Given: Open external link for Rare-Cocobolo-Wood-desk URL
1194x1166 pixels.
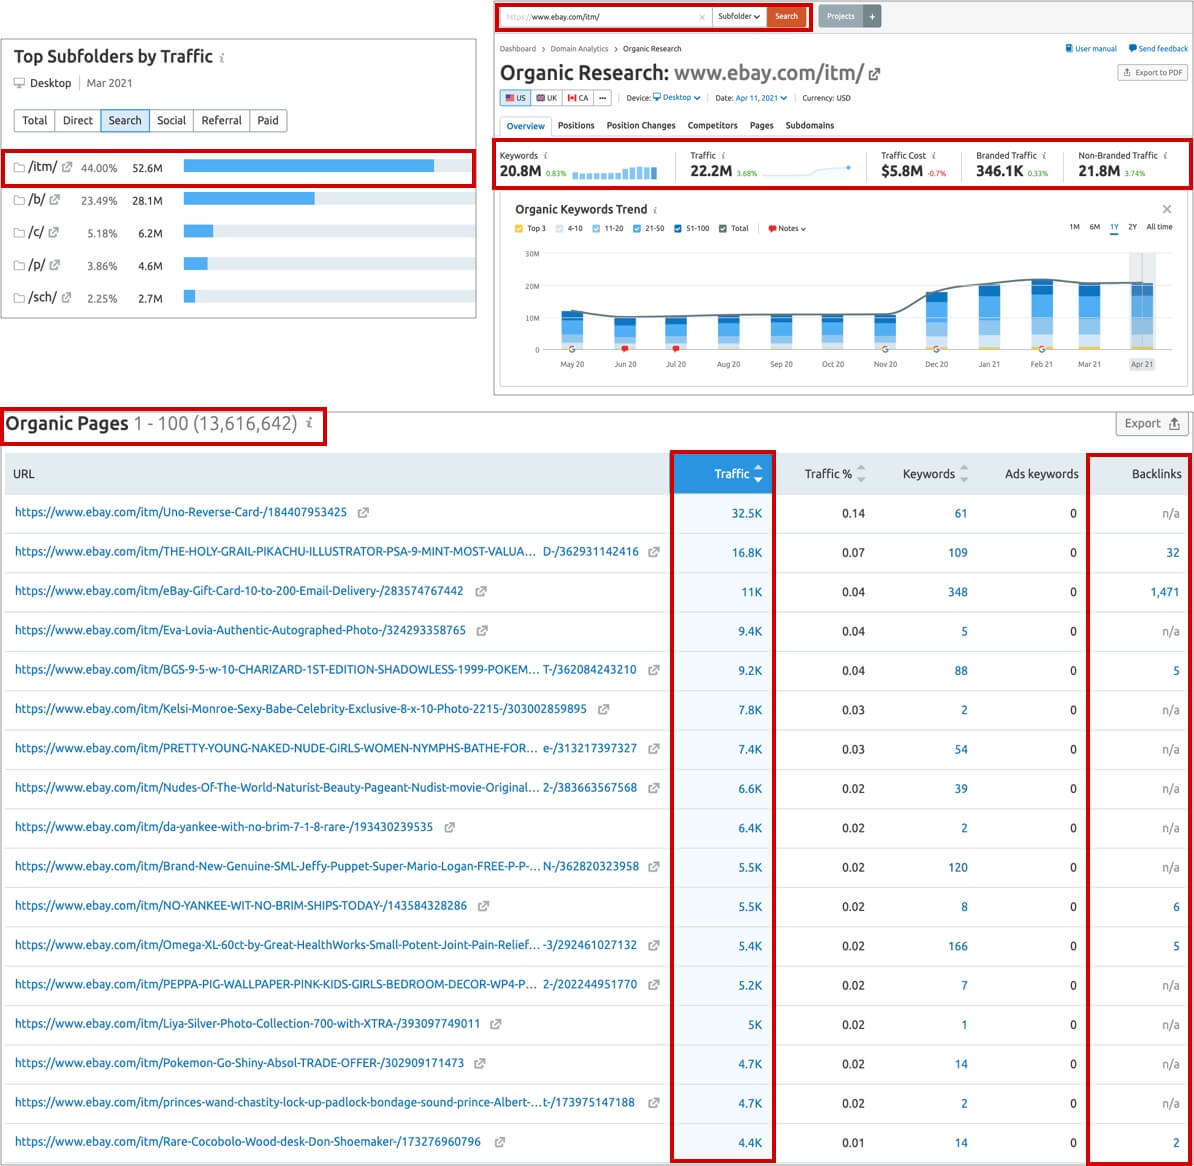Looking at the screenshot, I should pos(500,1142).
